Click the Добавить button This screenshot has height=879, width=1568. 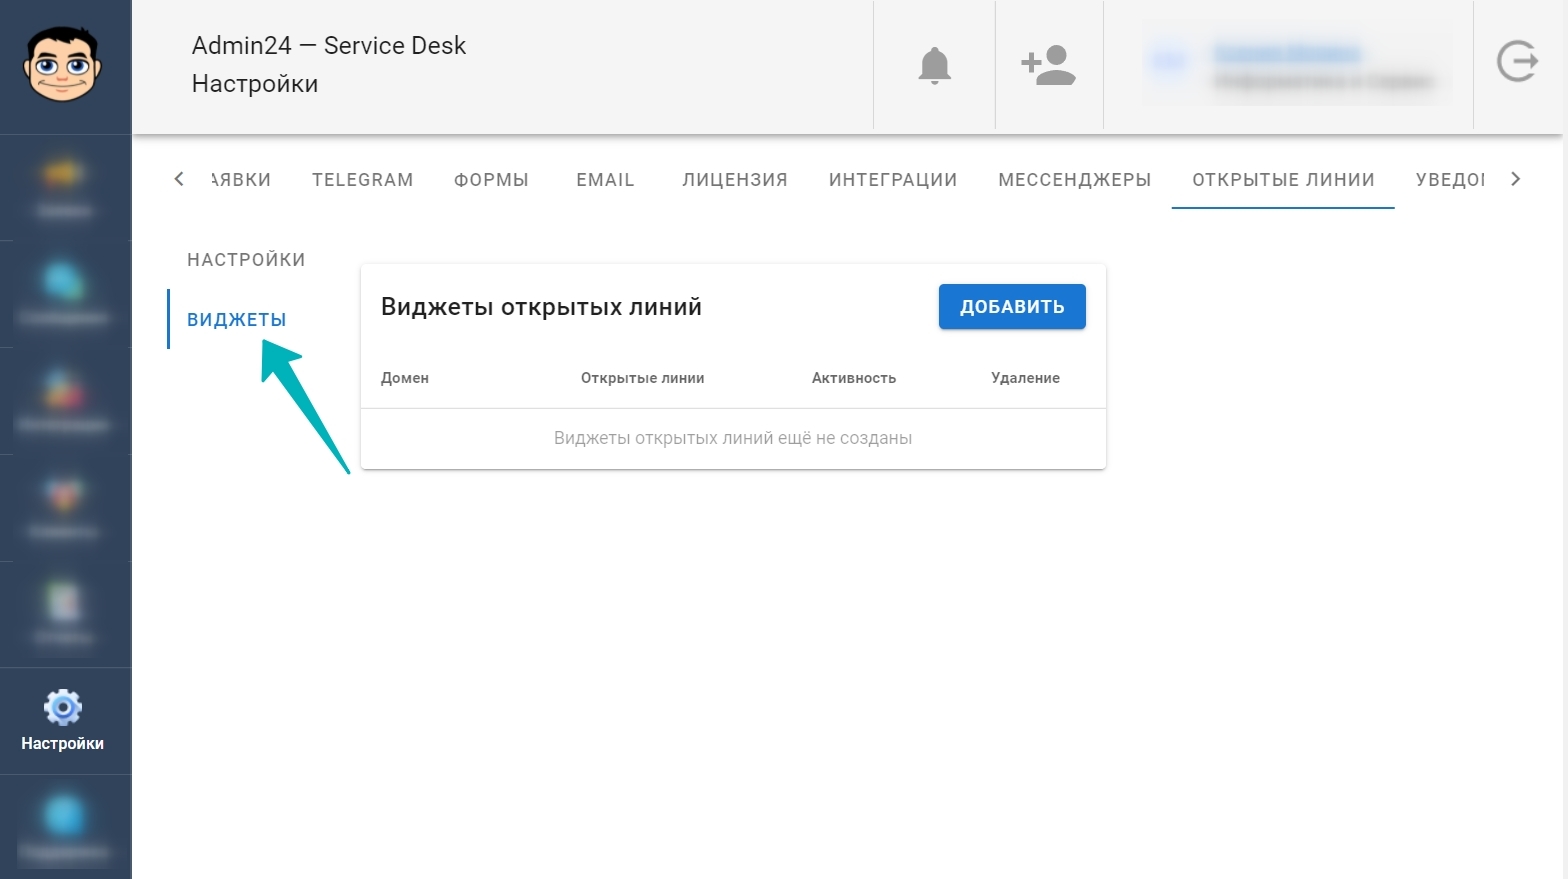[1012, 307]
